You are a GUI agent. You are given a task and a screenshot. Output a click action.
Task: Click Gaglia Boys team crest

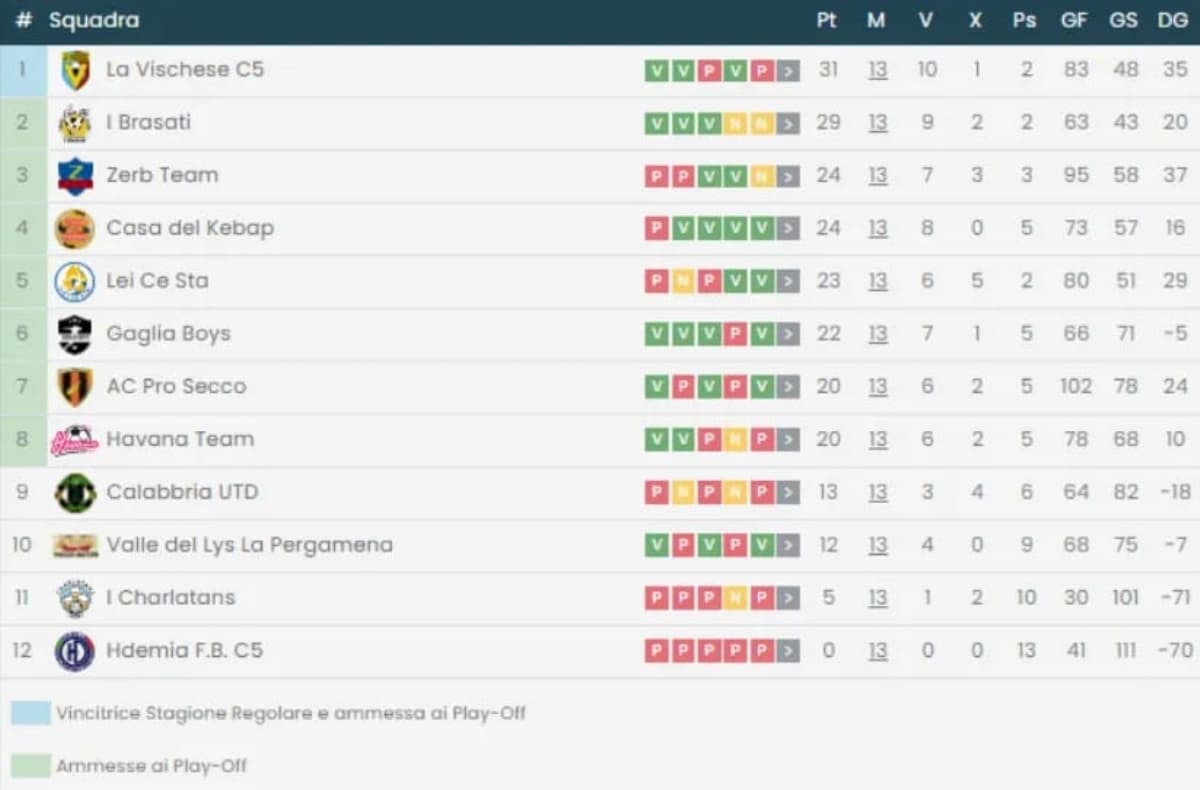pyautogui.click(x=75, y=334)
